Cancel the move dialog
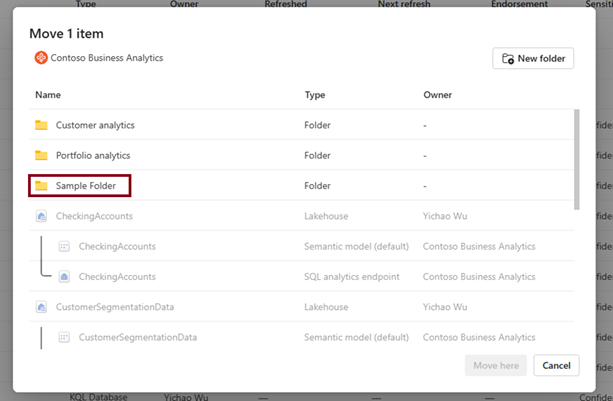 tap(556, 365)
